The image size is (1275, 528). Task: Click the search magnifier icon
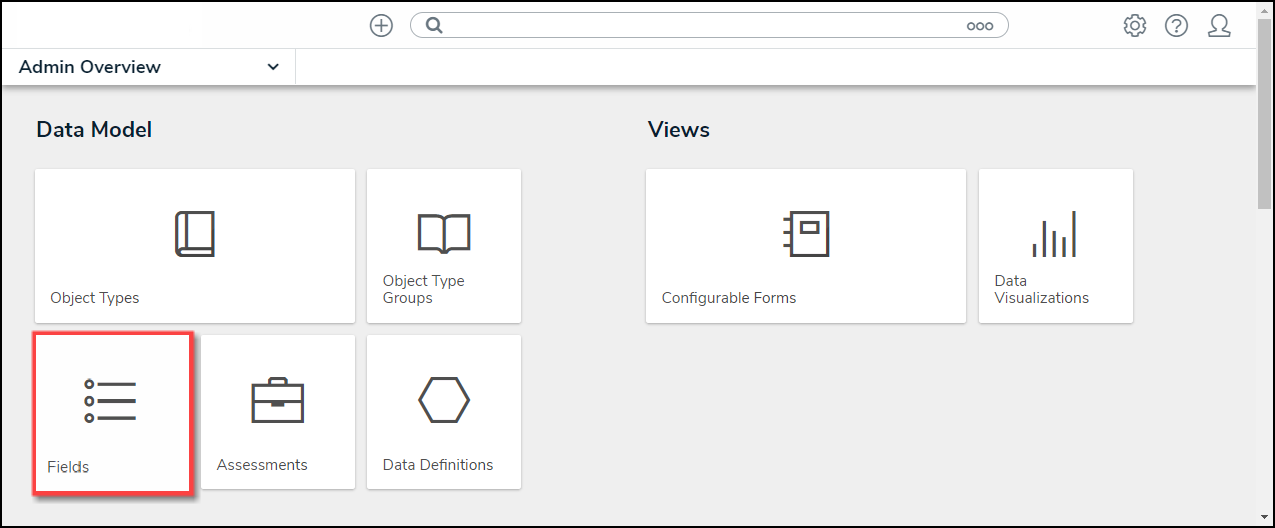434,26
